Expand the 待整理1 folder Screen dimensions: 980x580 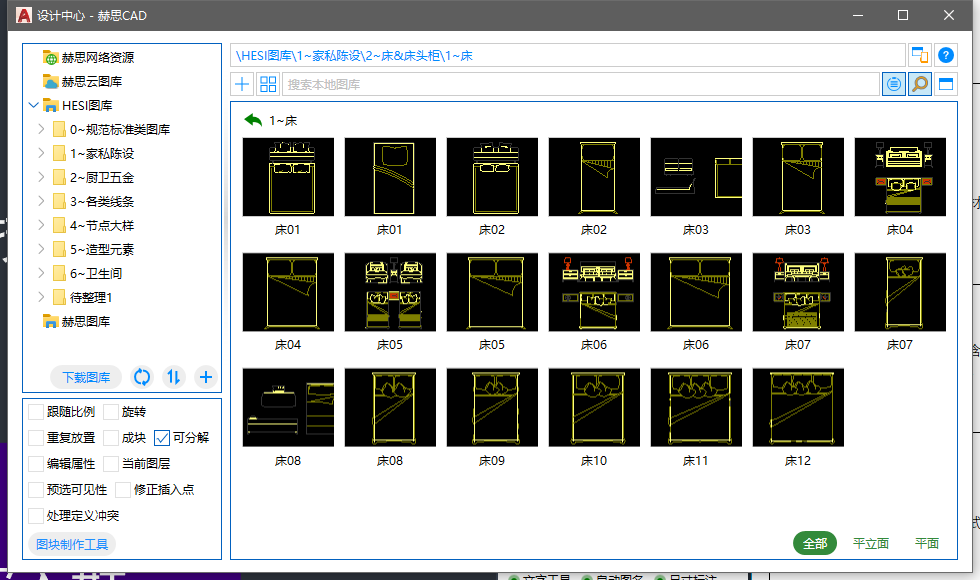click(41, 298)
